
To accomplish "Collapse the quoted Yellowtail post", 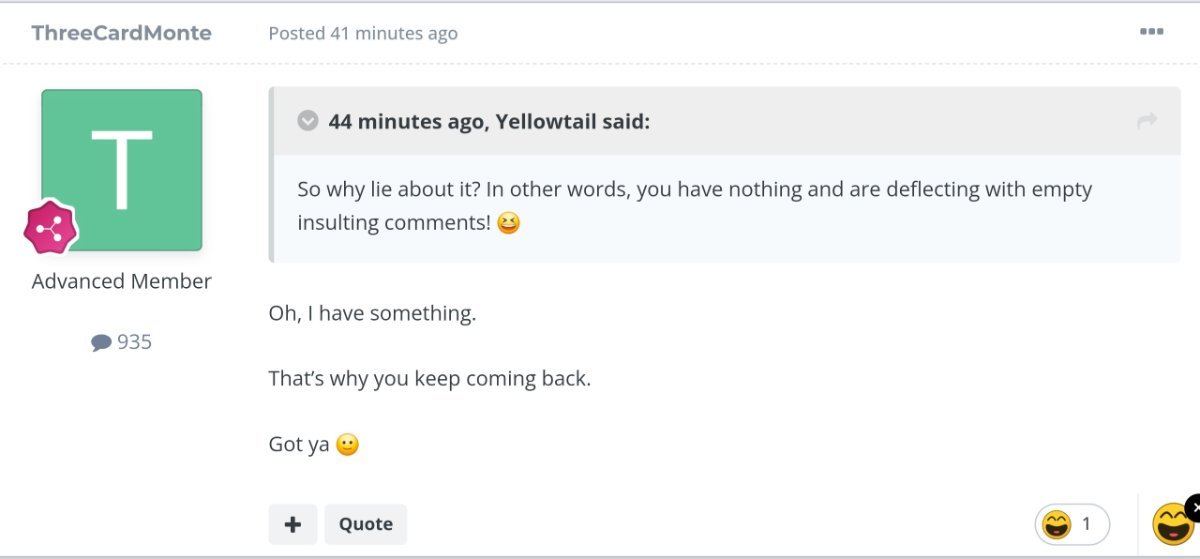I will pos(308,121).
